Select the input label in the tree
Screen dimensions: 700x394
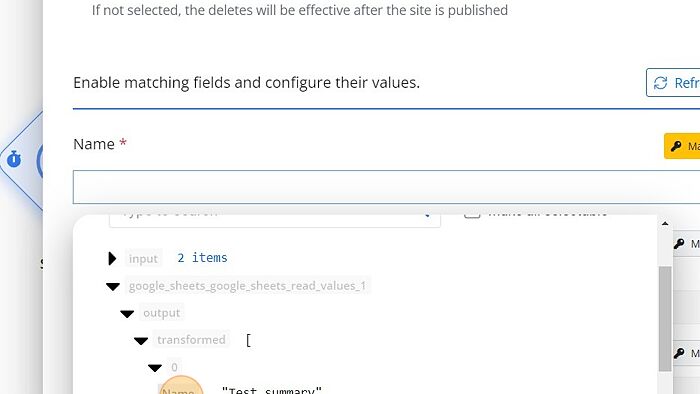[143, 259]
